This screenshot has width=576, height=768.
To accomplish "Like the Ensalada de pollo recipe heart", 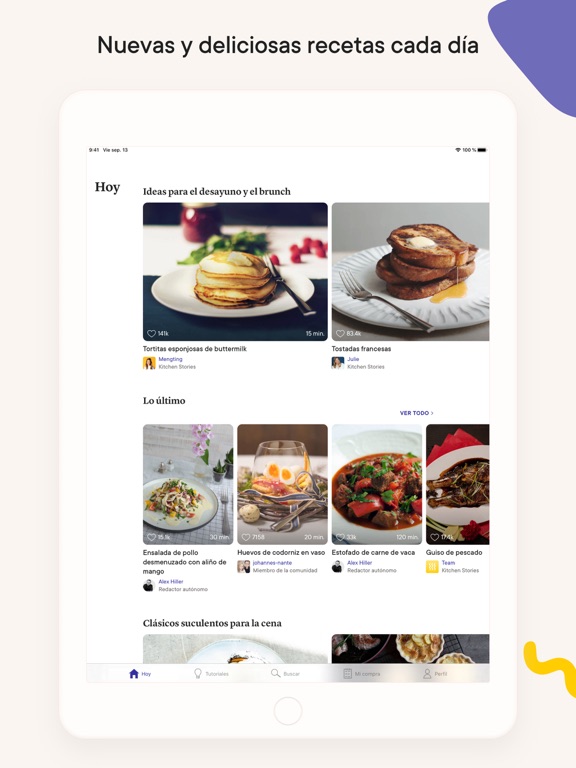I will (x=151, y=537).
